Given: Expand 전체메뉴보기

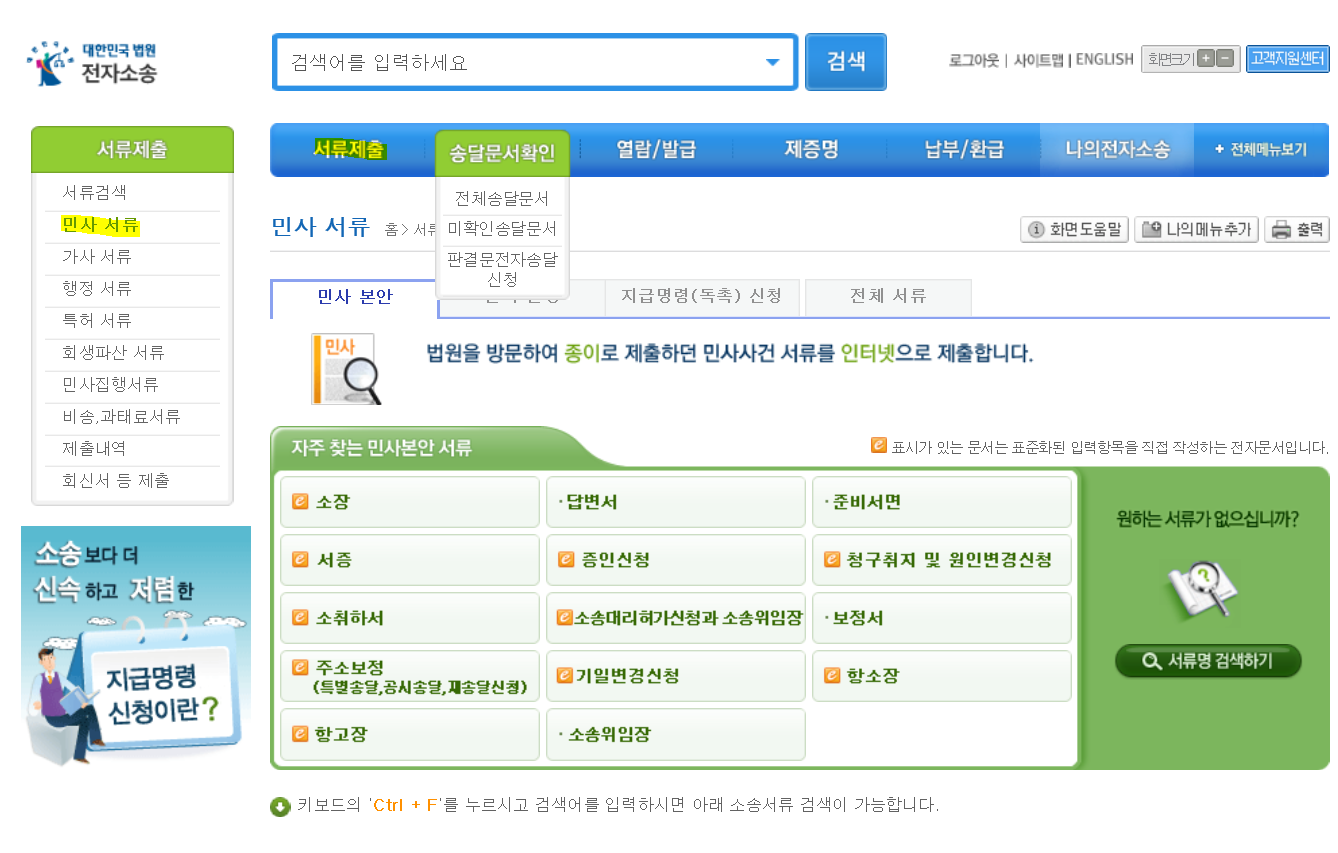Looking at the screenshot, I should pos(1261,150).
